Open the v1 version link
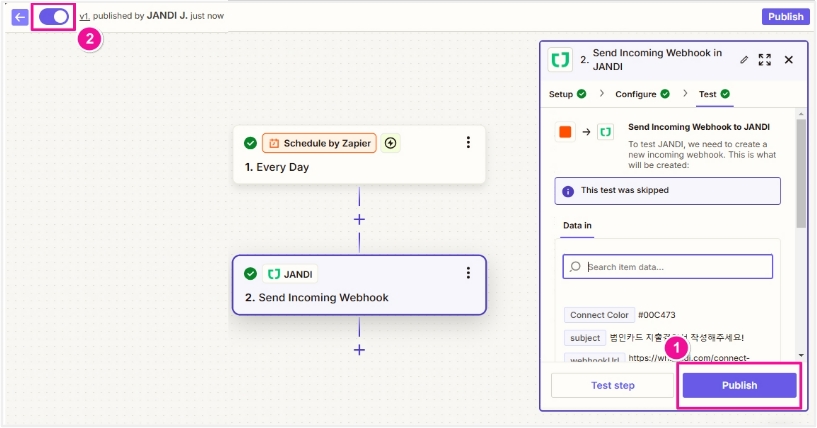817x428 pixels. [x=84, y=17]
